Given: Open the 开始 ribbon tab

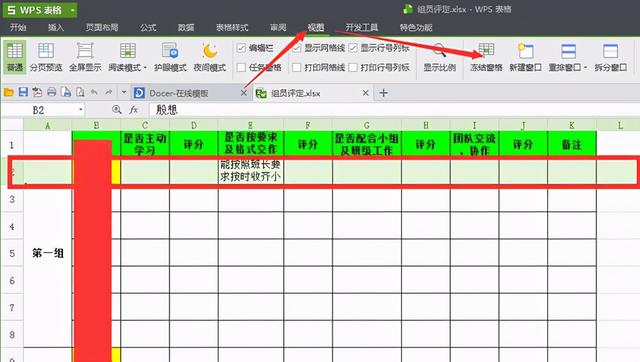Looking at the screenshot, I should point(18,27).
